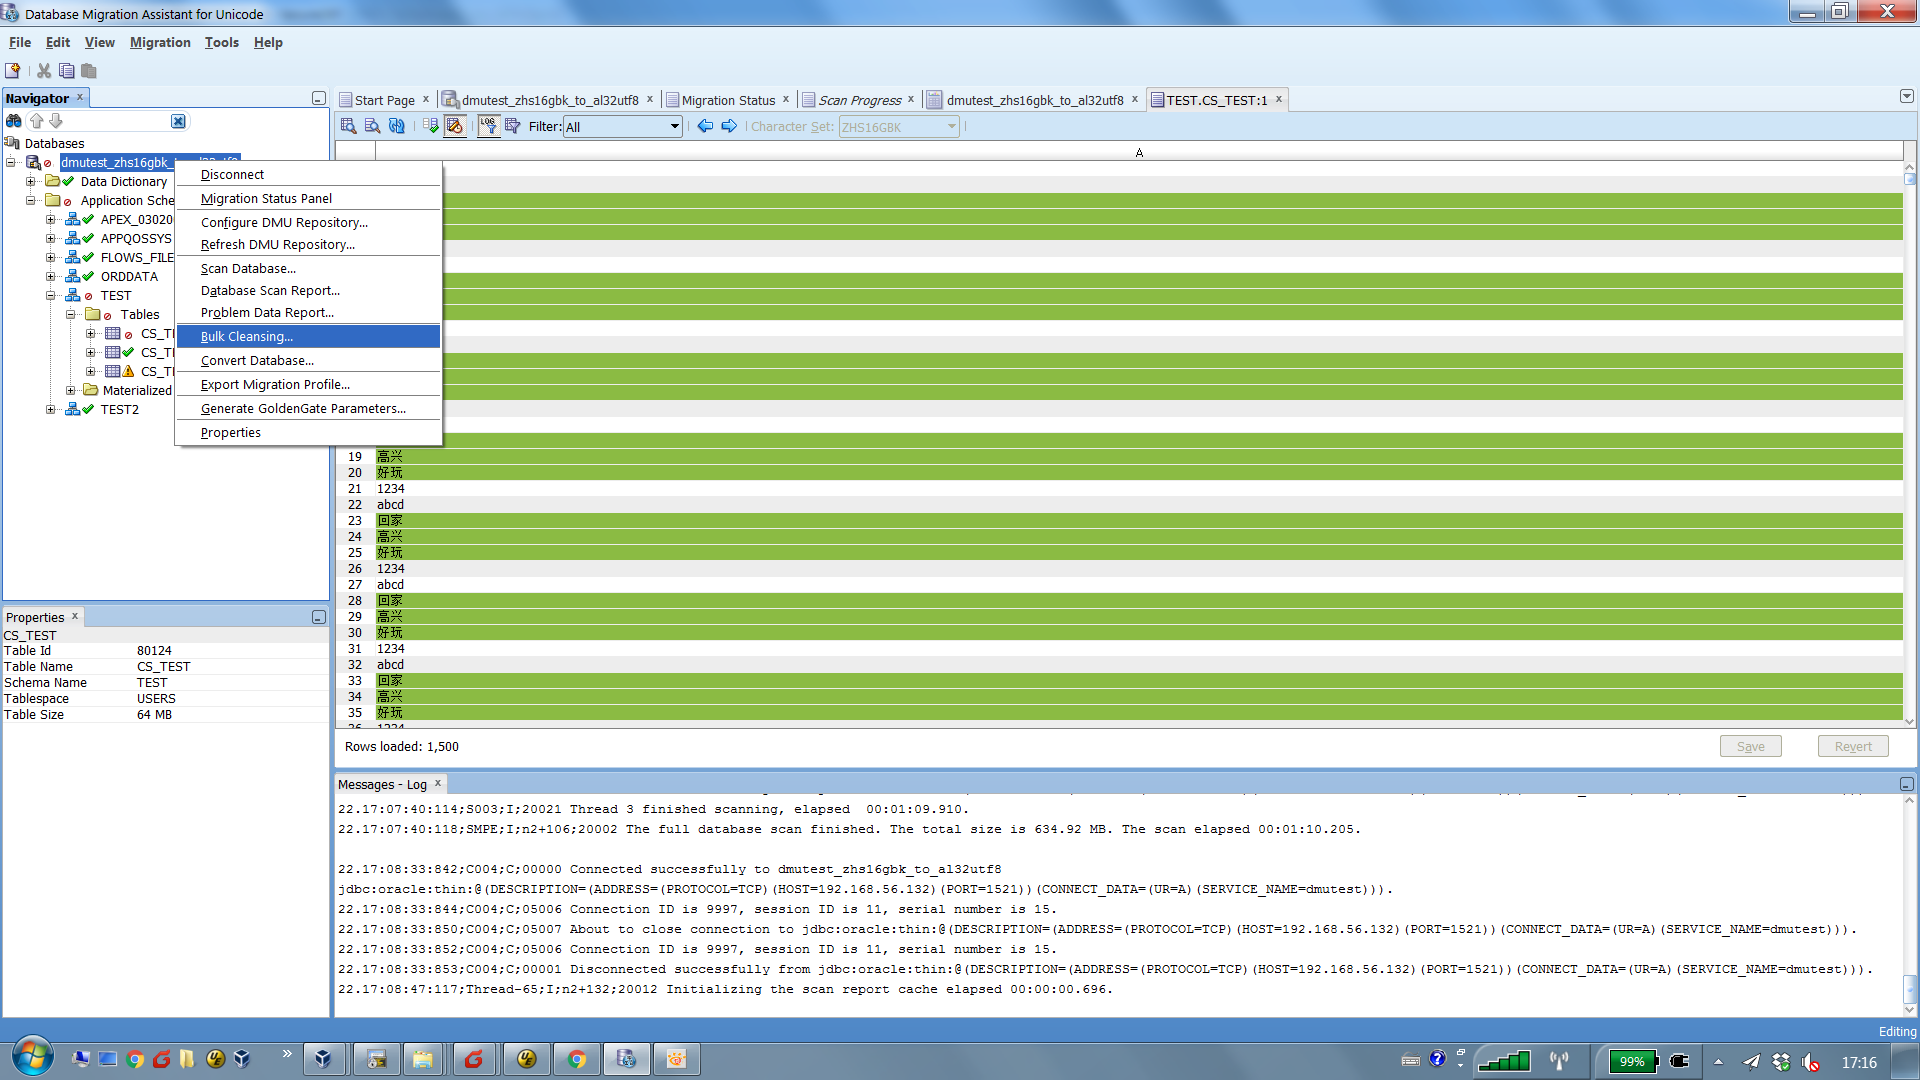Open the Filter dropdown showing All

click(x=623, y=127)
